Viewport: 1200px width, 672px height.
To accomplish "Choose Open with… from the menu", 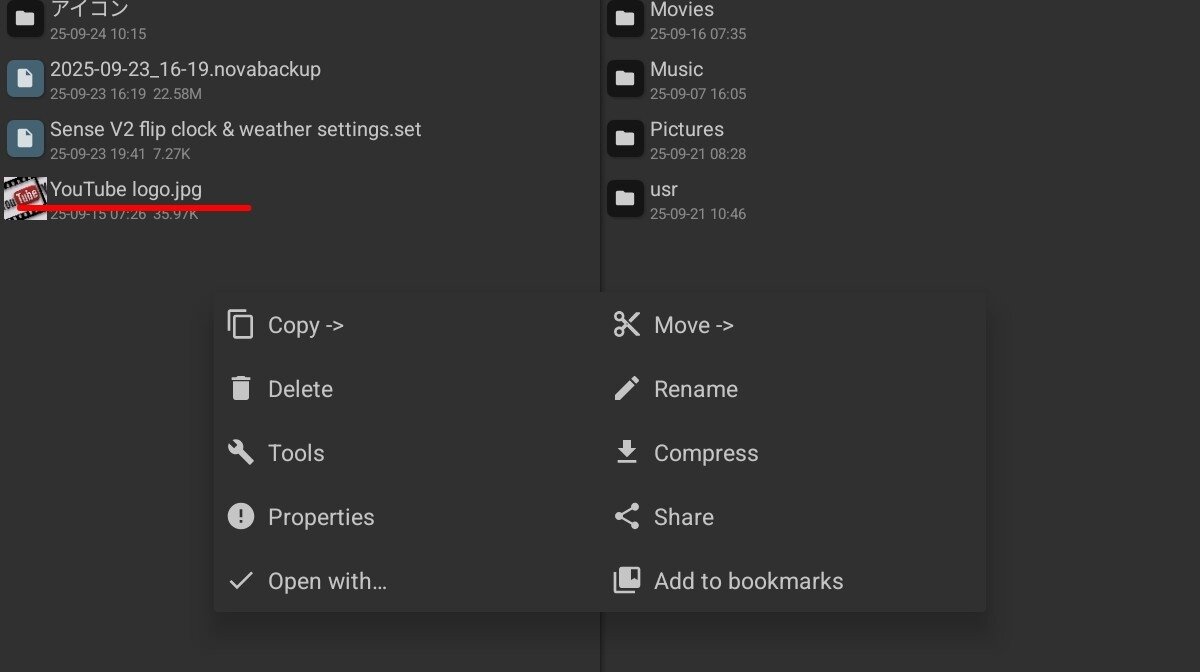I will 327,581.
